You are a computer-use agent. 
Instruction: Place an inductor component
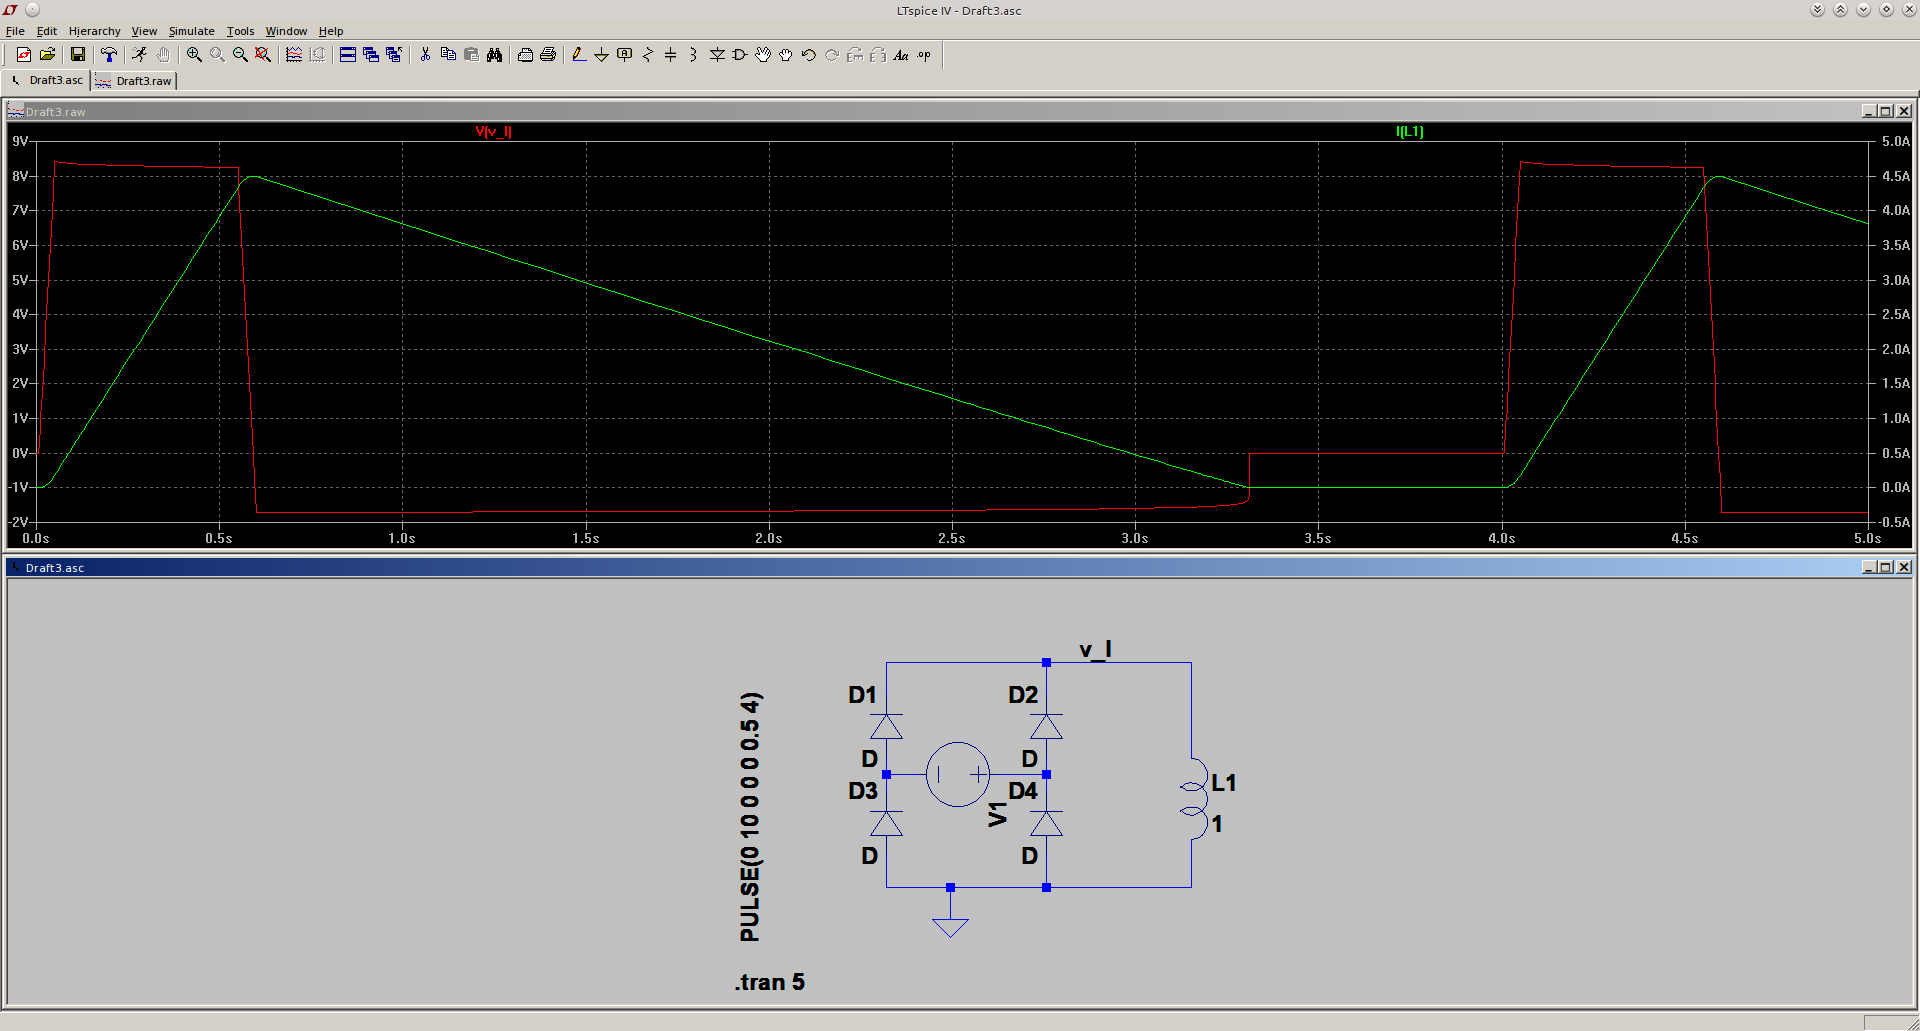point(694,55)
